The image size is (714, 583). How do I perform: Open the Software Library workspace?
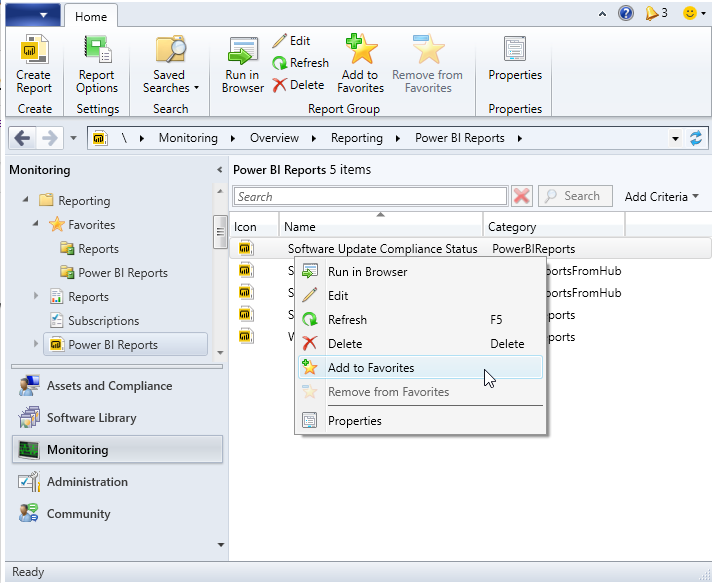coord(117,418)
